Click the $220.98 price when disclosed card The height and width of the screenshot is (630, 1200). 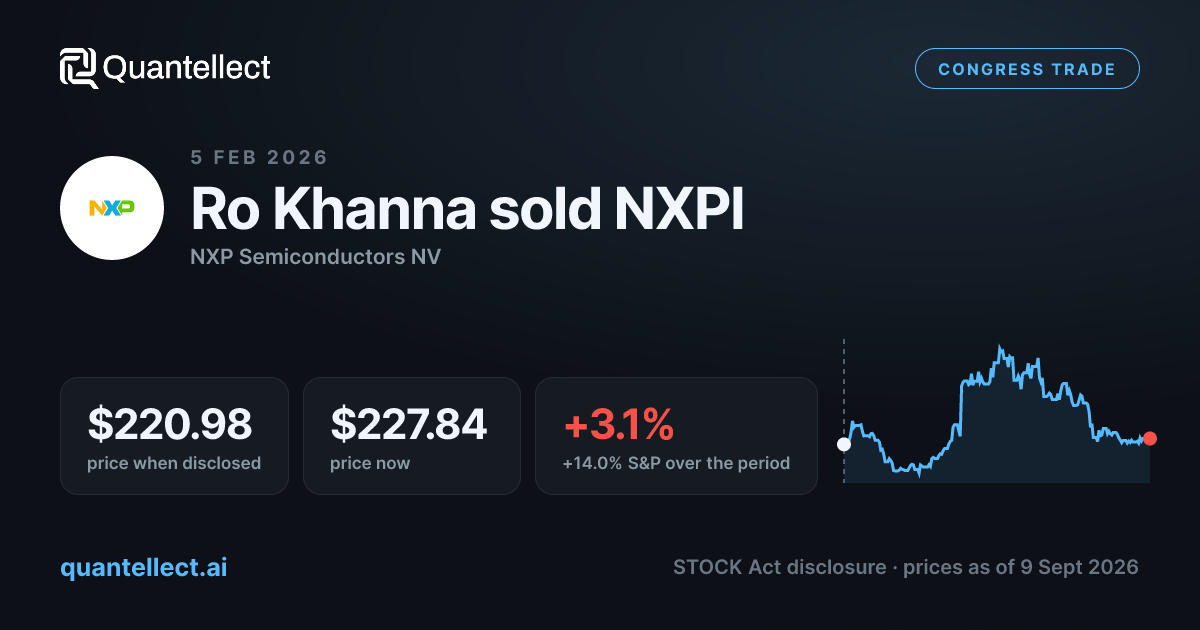coord(174,436)
